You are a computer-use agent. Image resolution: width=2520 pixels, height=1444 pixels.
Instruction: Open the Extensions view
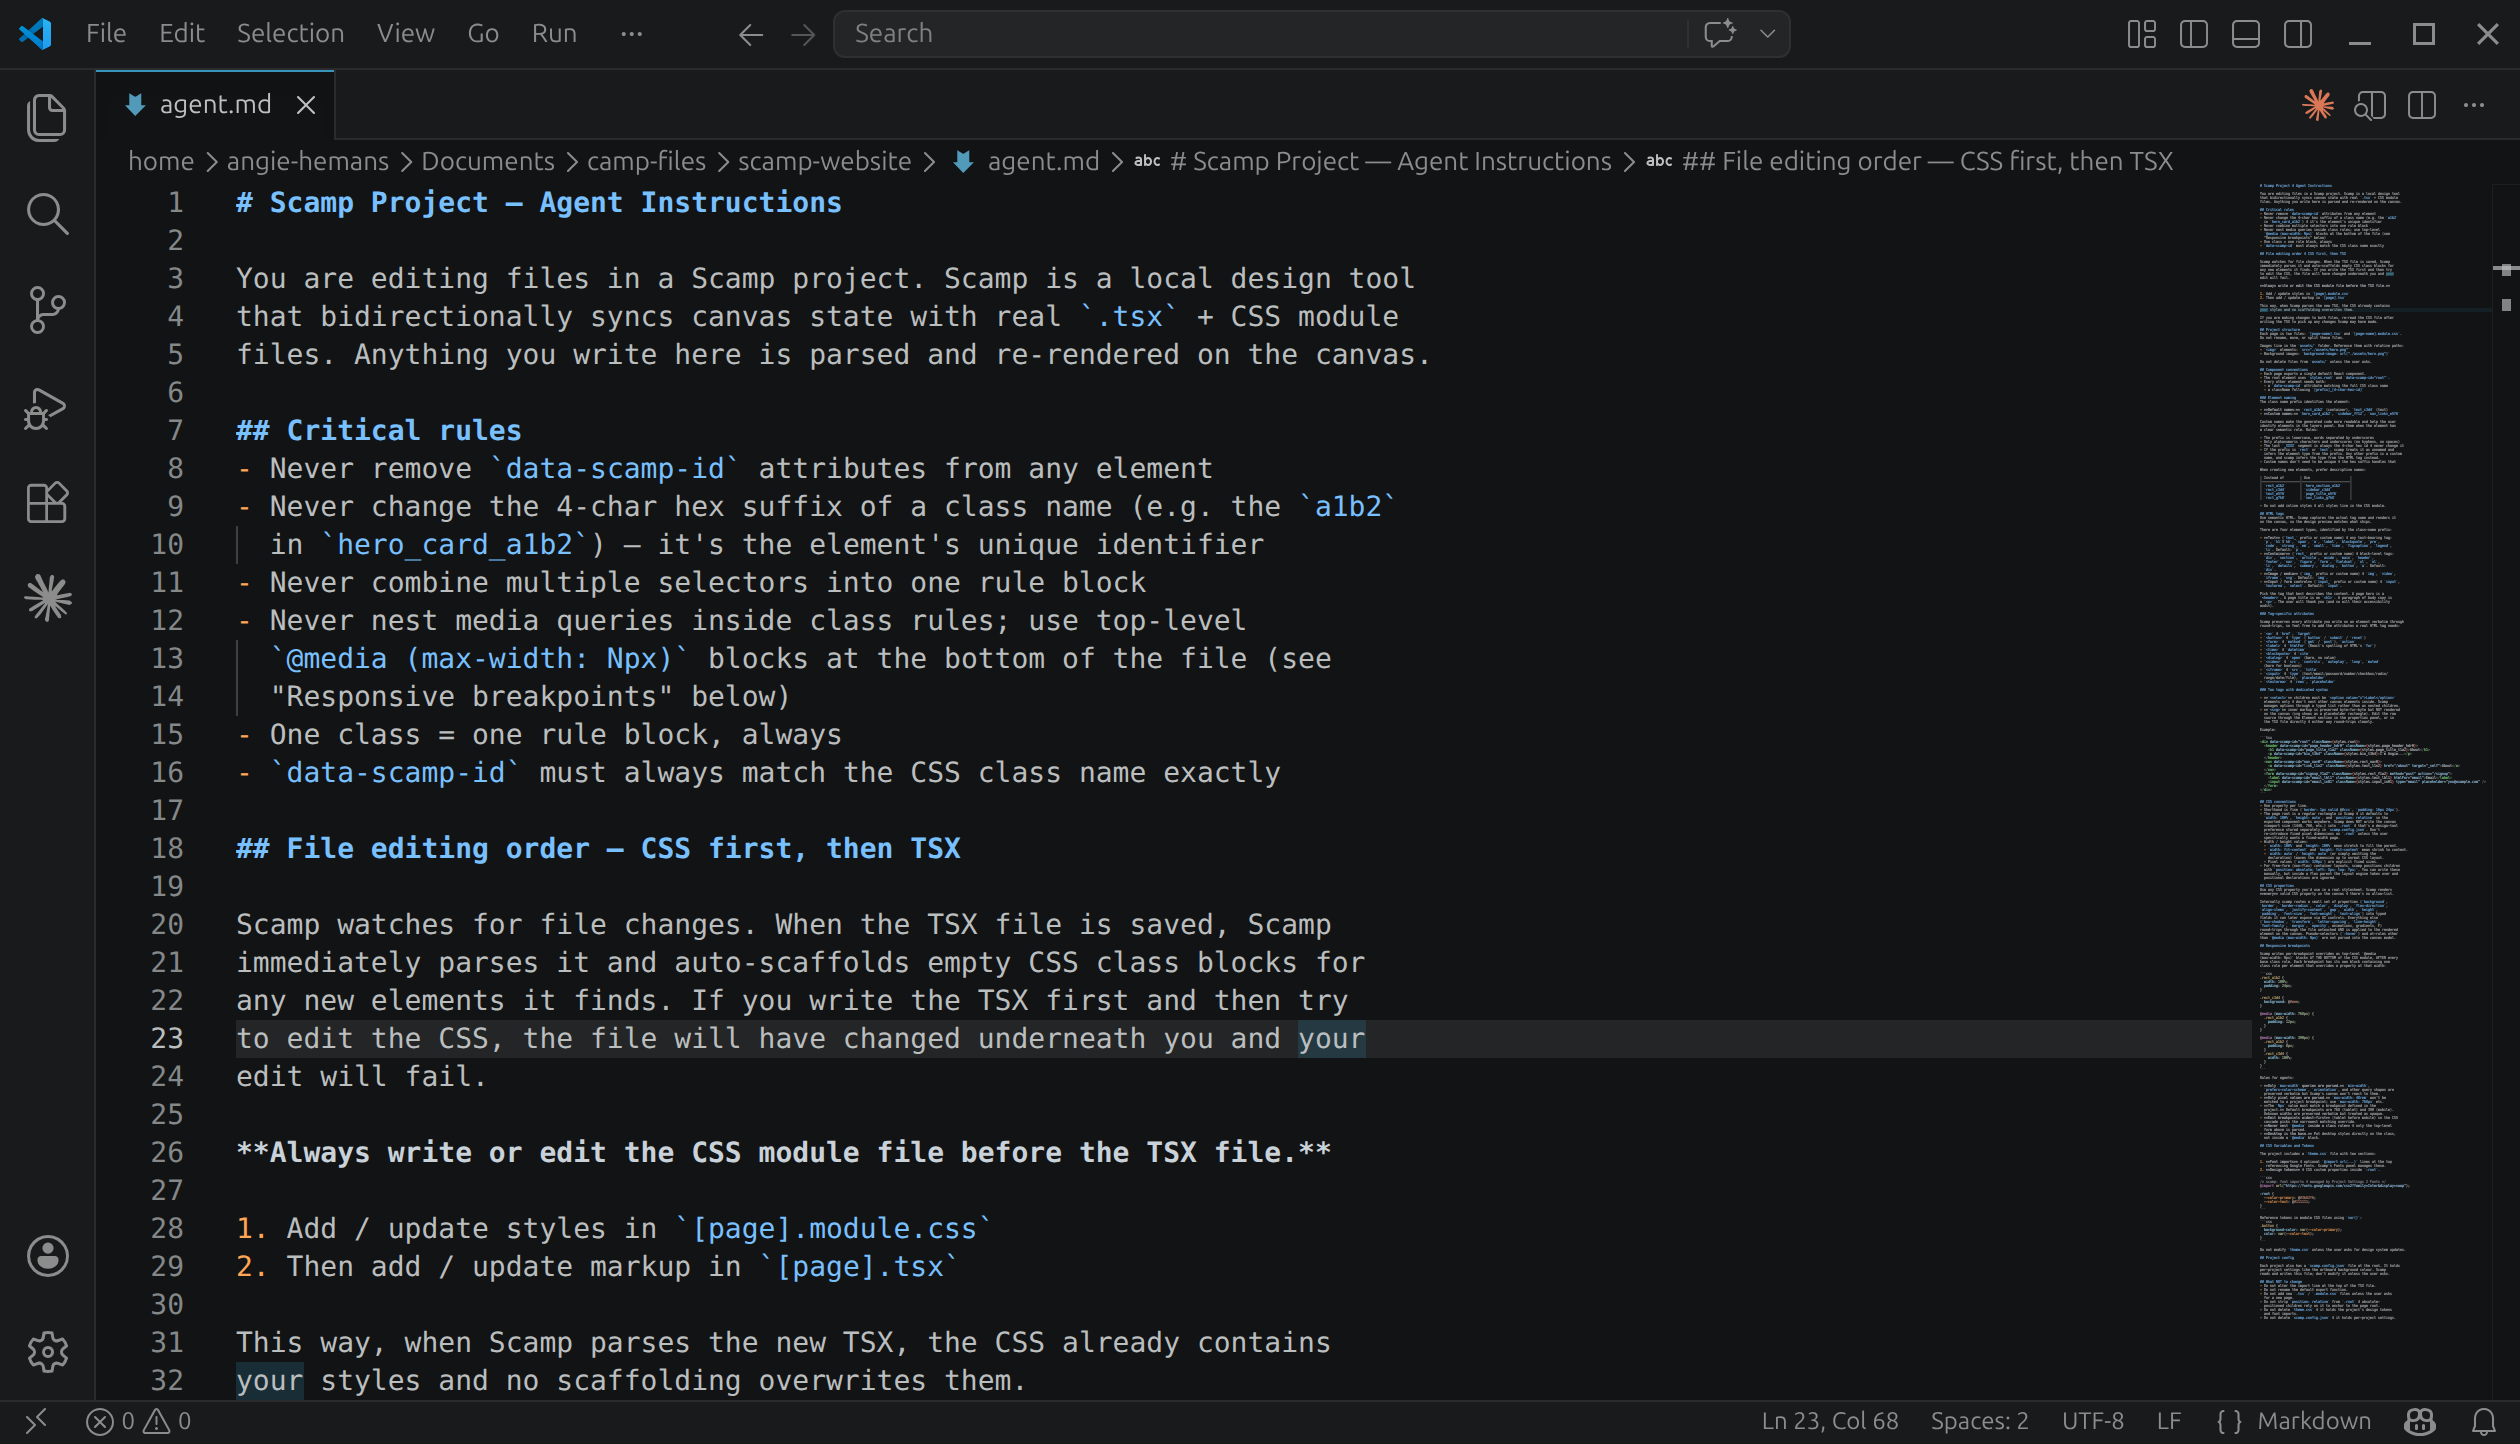[x=47, y=503]
